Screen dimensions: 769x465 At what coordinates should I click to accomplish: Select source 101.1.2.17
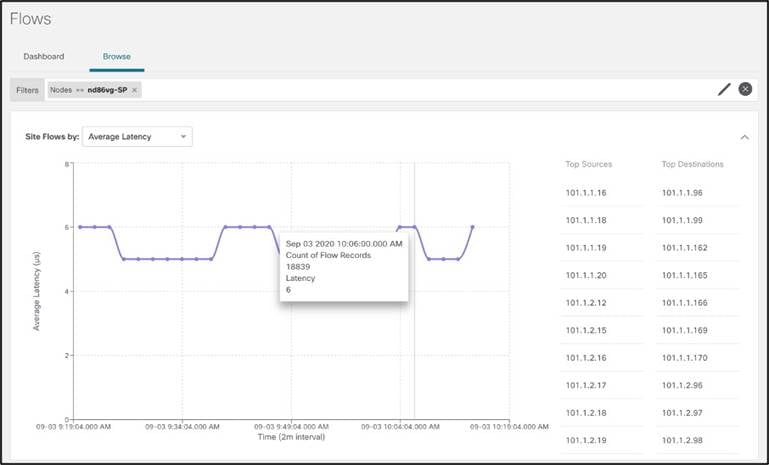(x=586, y=385)
